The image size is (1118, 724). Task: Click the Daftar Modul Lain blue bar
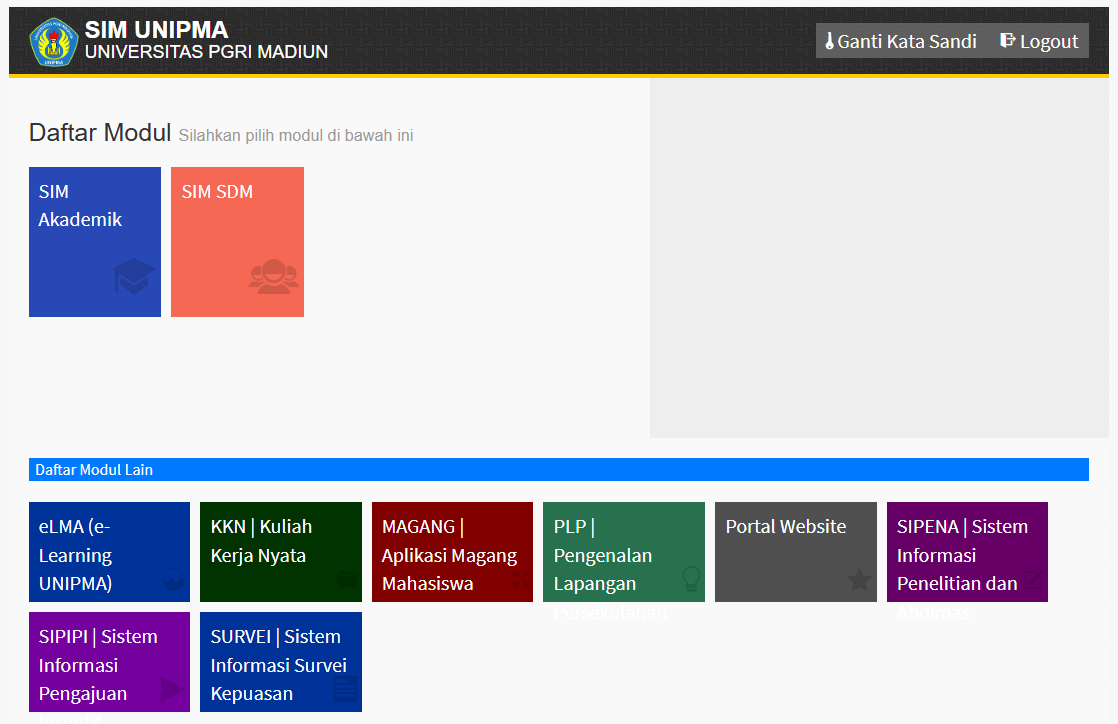(x=558, y=470)
